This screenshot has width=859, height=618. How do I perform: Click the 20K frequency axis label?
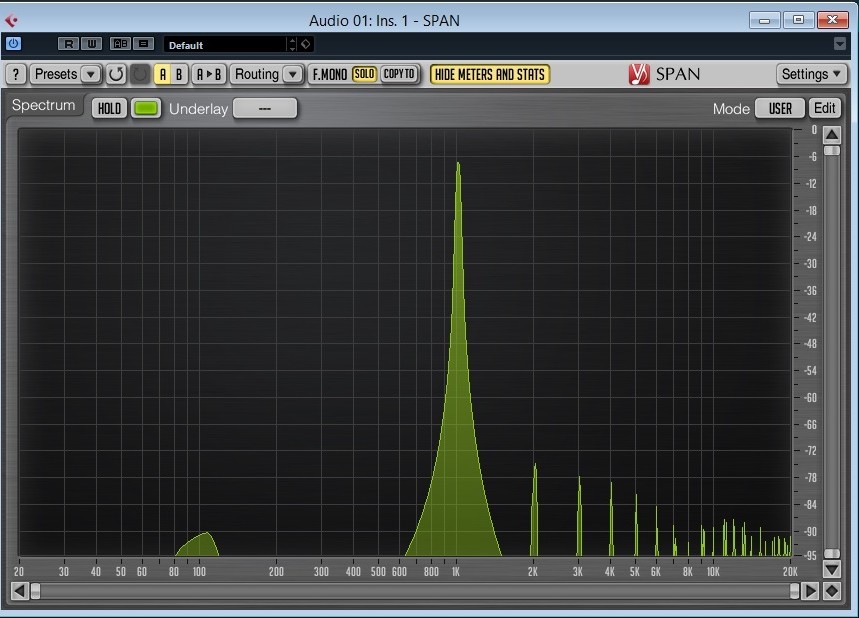790,572
